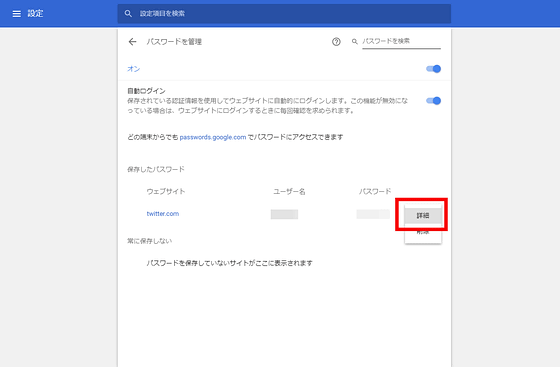The image size is (560, 367).
Task: Click the settings search magnifier icon
Action: (x=128, y=14)
